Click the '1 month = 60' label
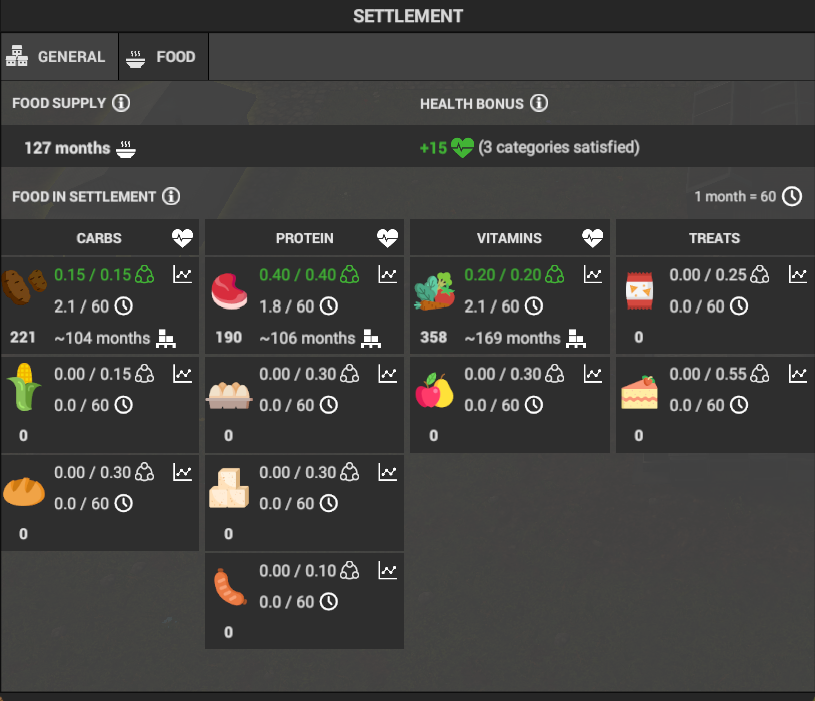 pos(735,196)
